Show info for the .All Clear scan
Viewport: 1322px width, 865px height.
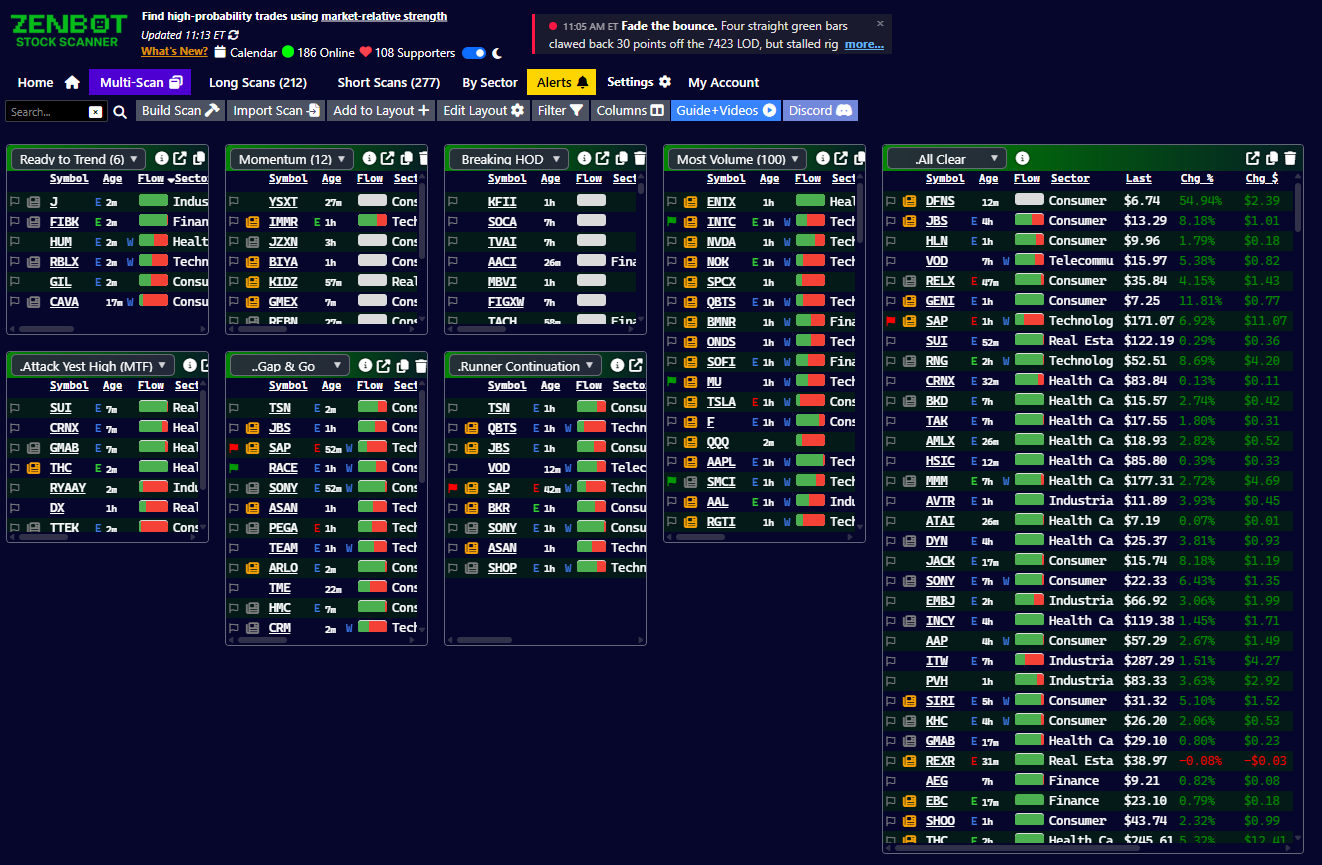coord(1022,158)
